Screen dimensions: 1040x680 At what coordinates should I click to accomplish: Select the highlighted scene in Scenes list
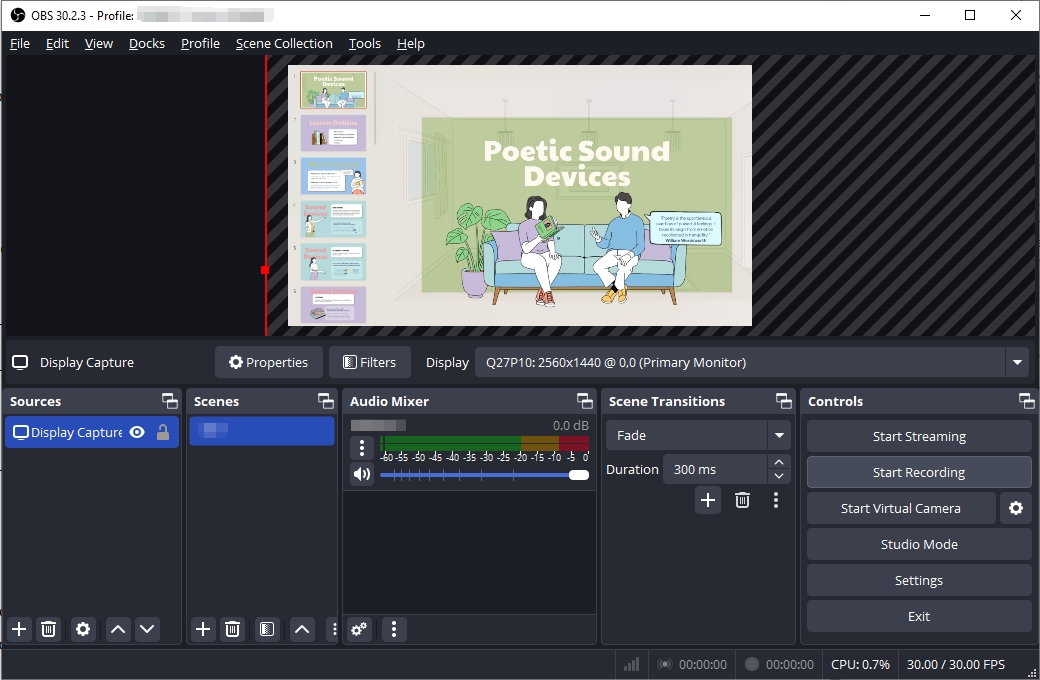tap(262, 431)
